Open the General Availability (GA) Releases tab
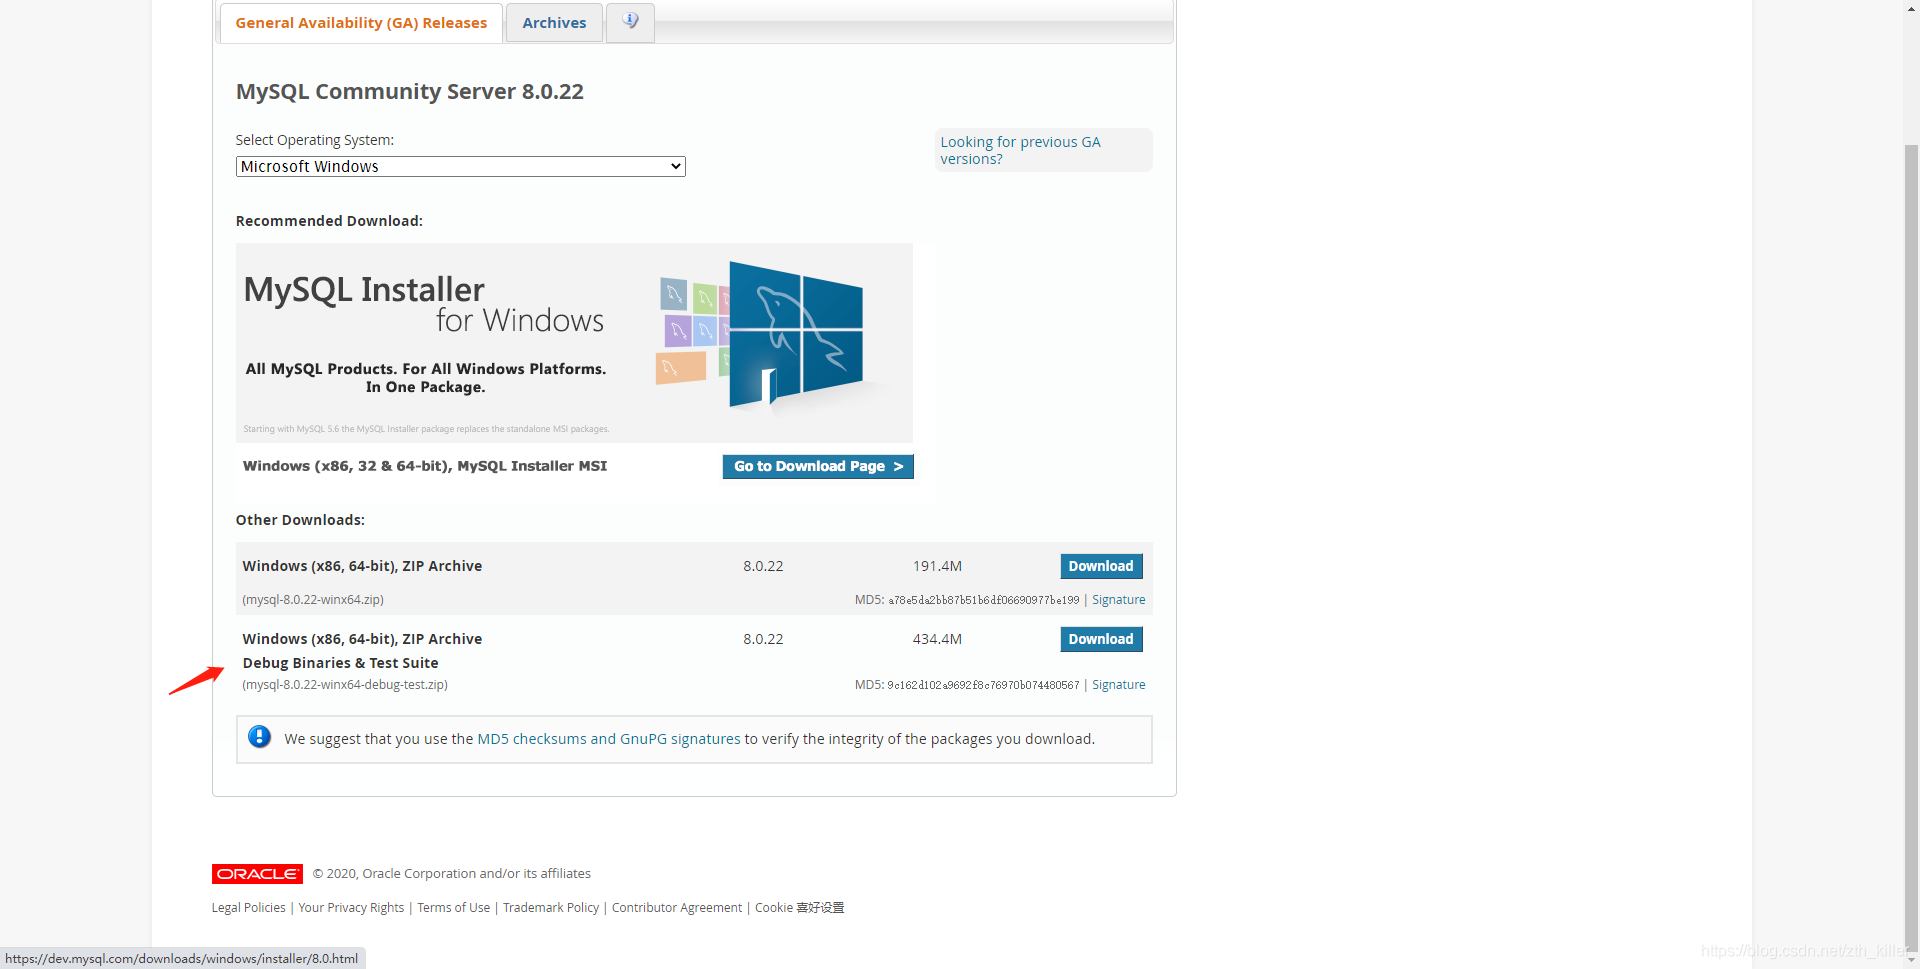 pyautogui.click(x=361, y=23)
